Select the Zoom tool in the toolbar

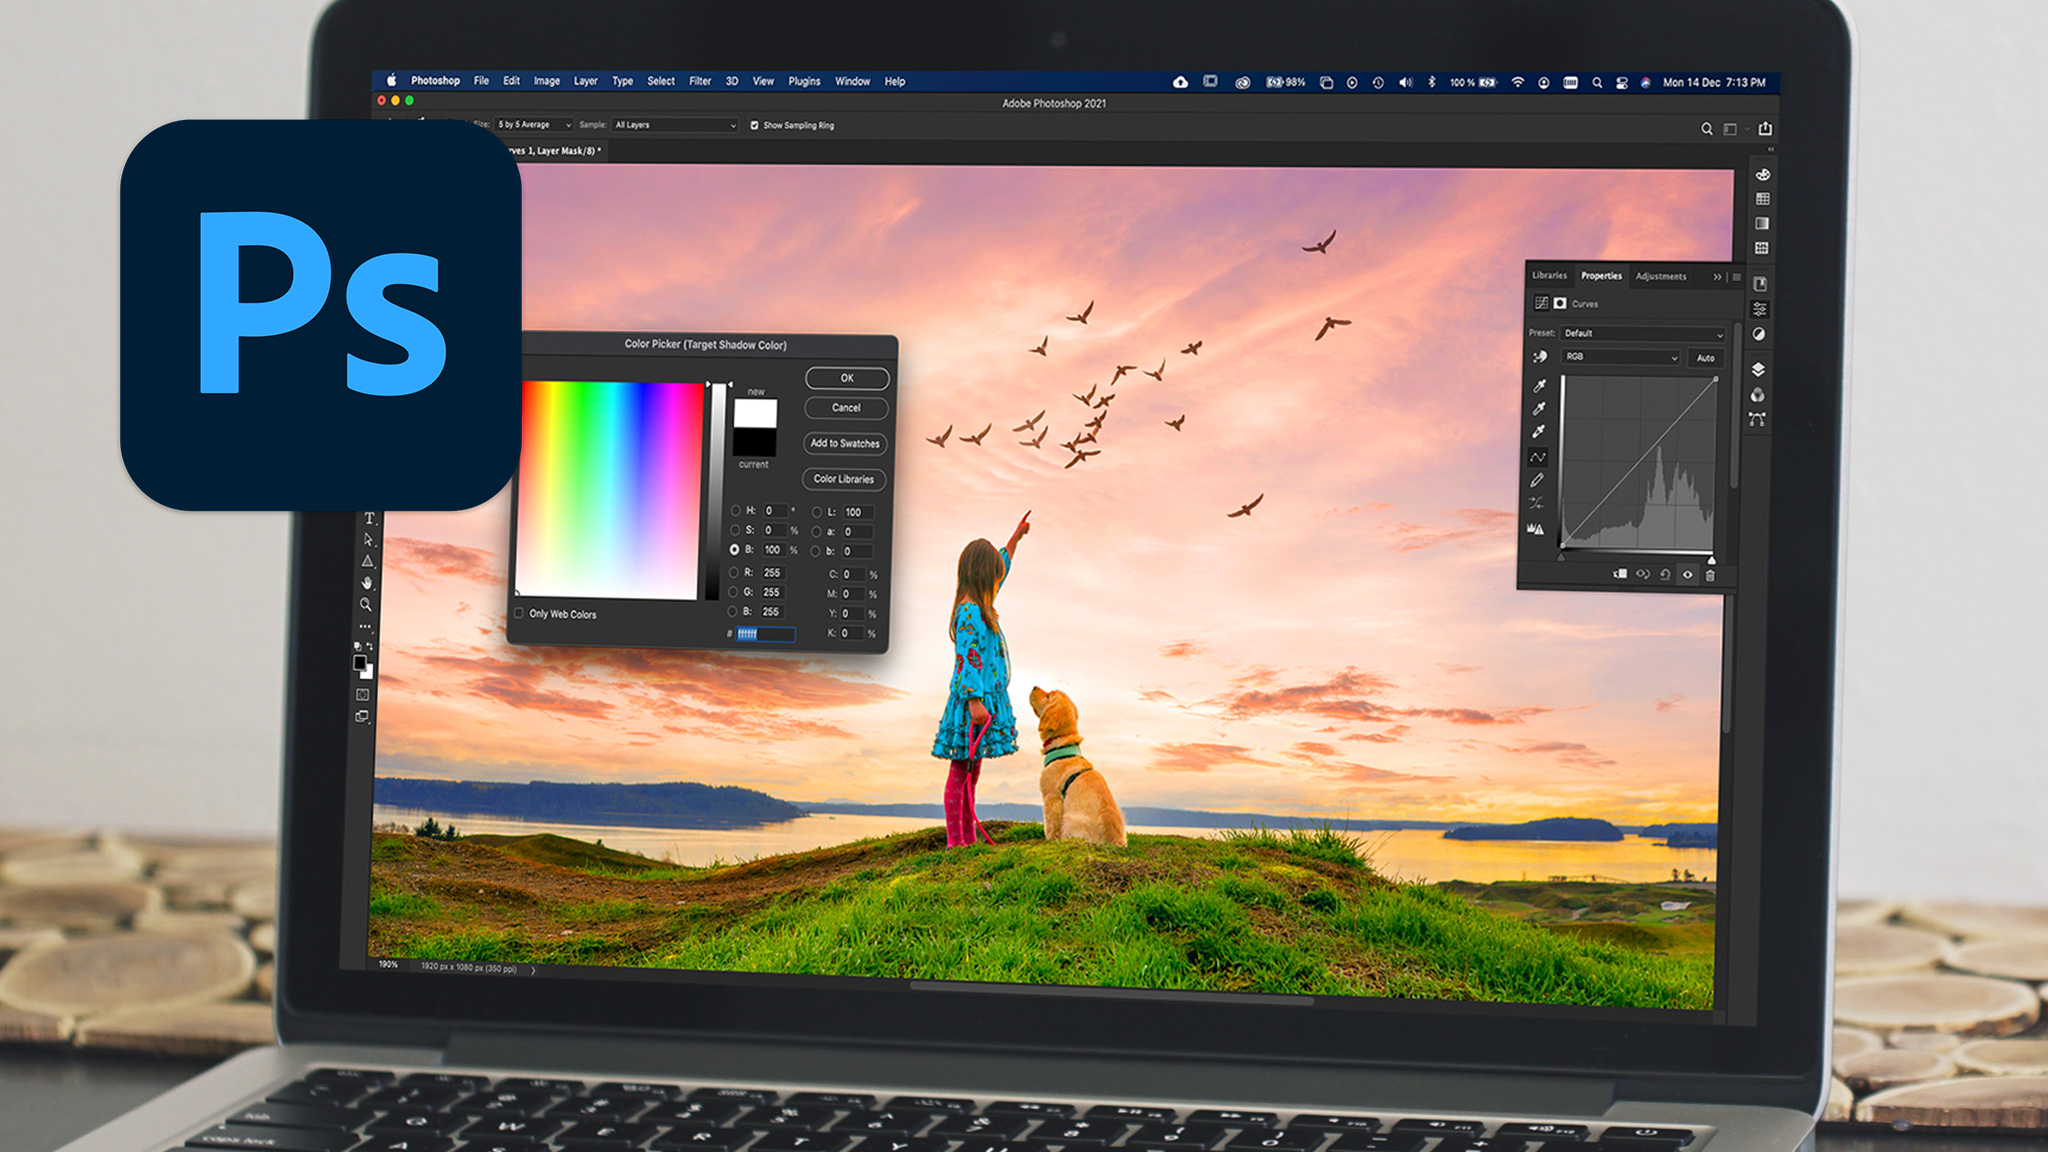pos(366,604)
